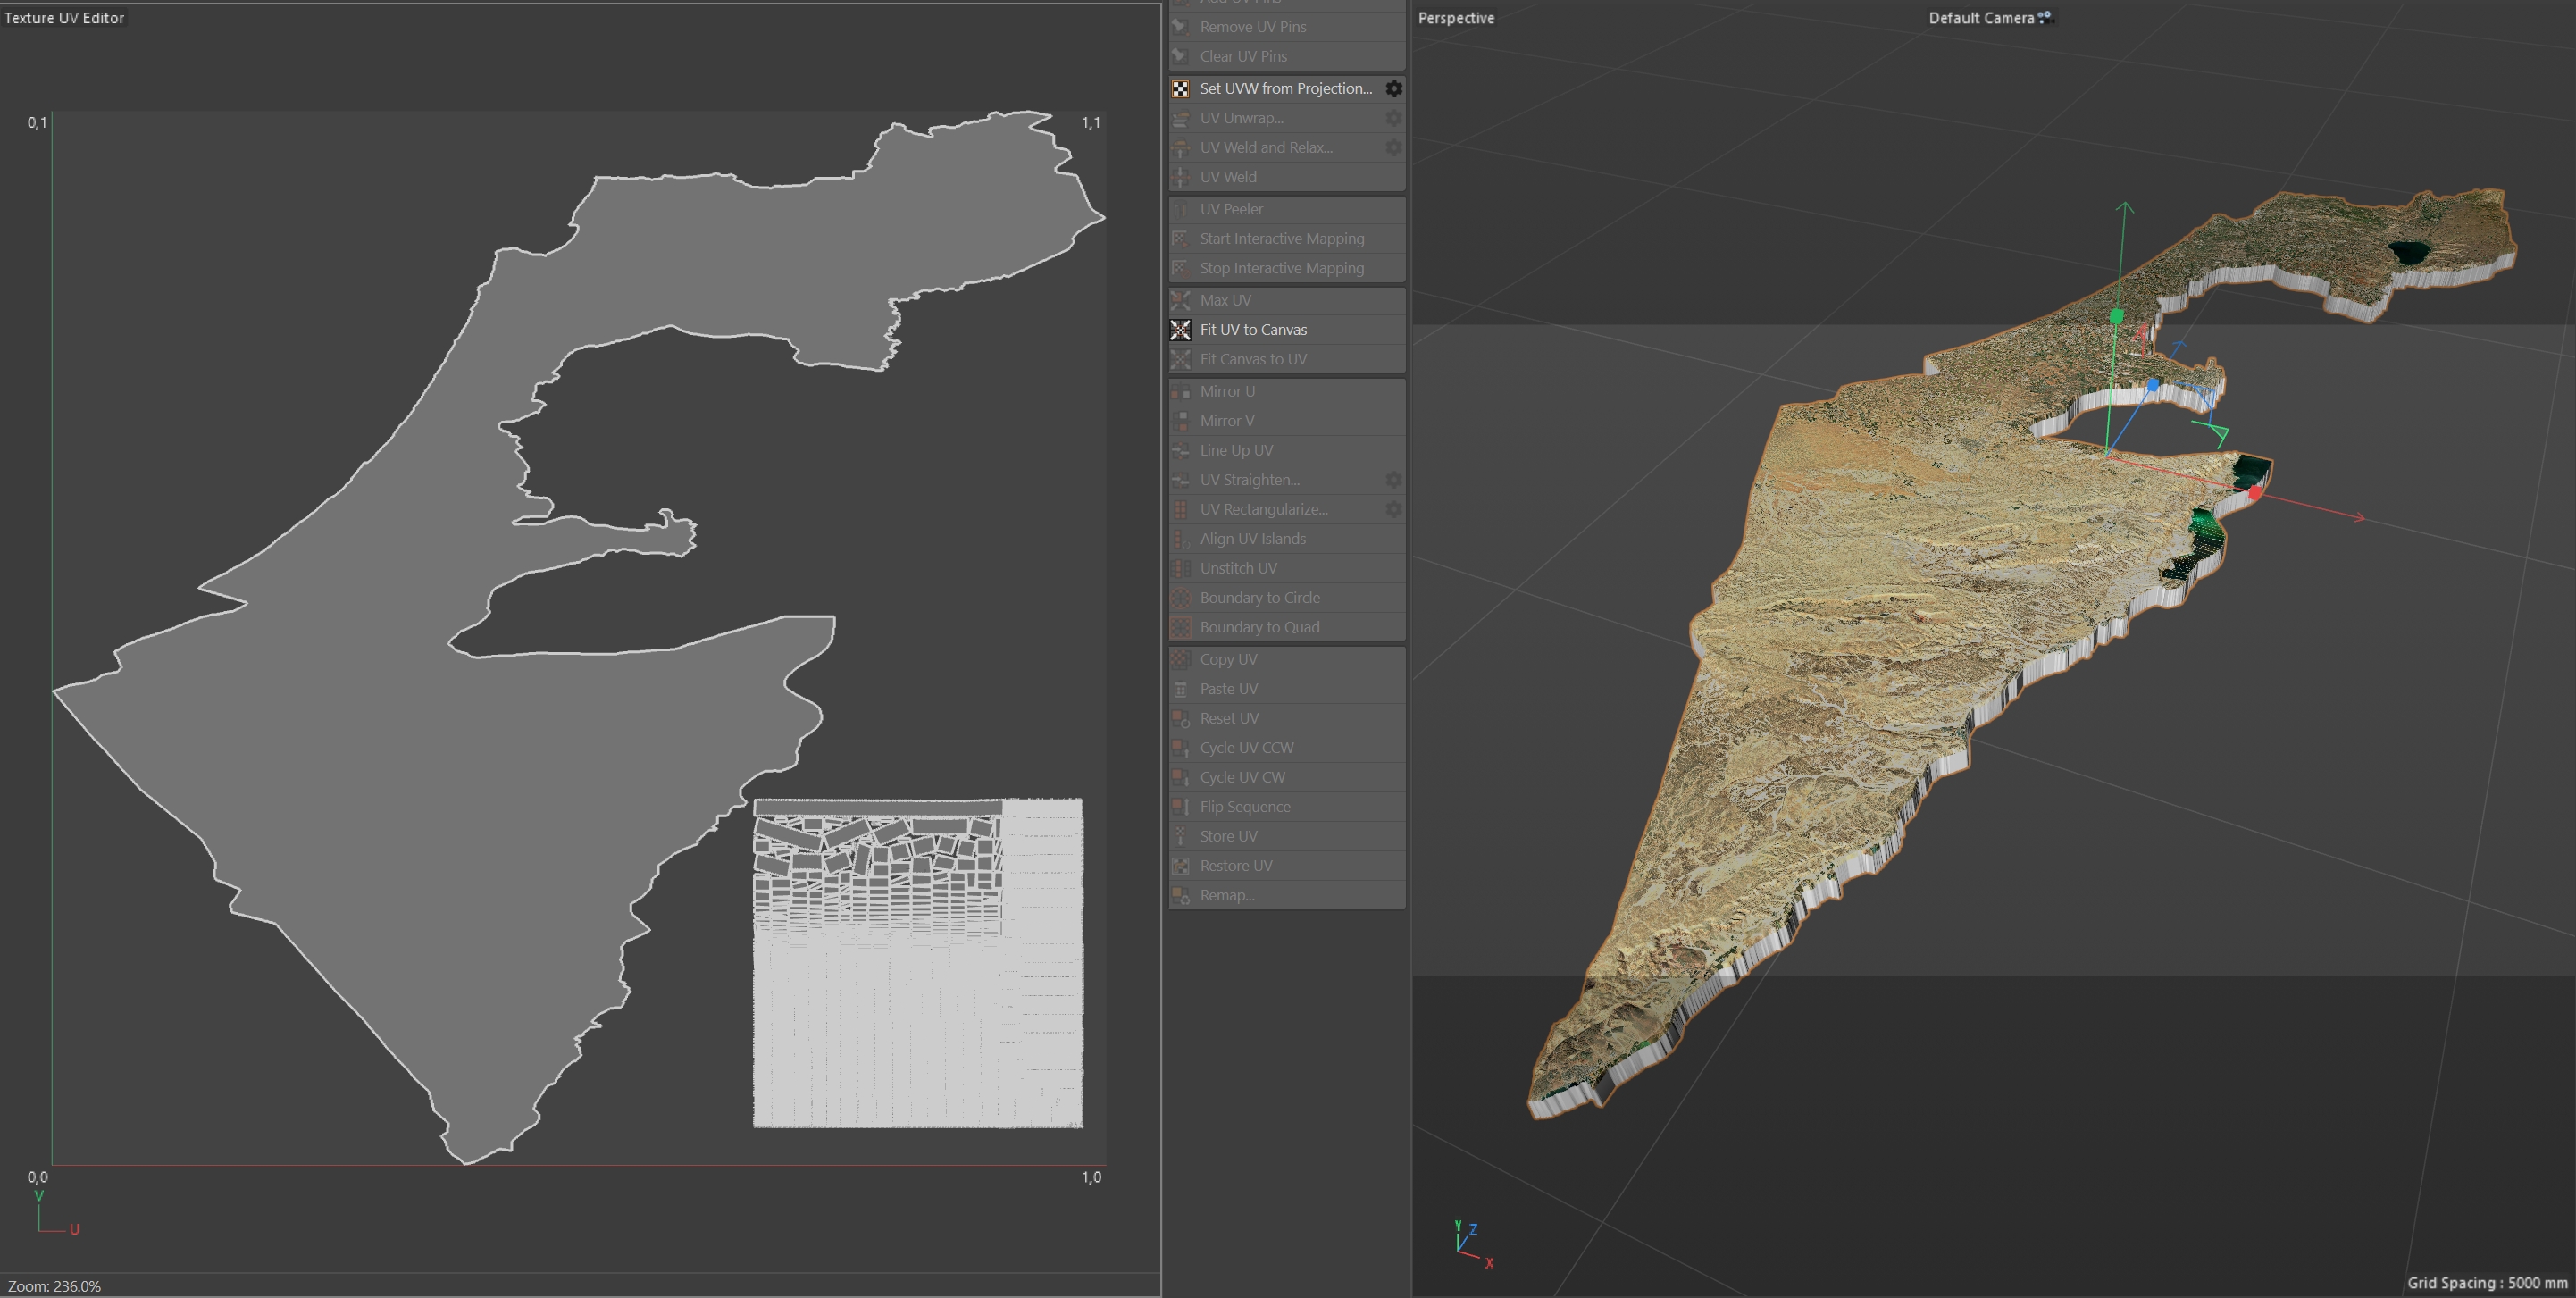Click the red X axis gizmo handle
This screenshot has height=1298, width=2576.
click(x=2254, y=494)
